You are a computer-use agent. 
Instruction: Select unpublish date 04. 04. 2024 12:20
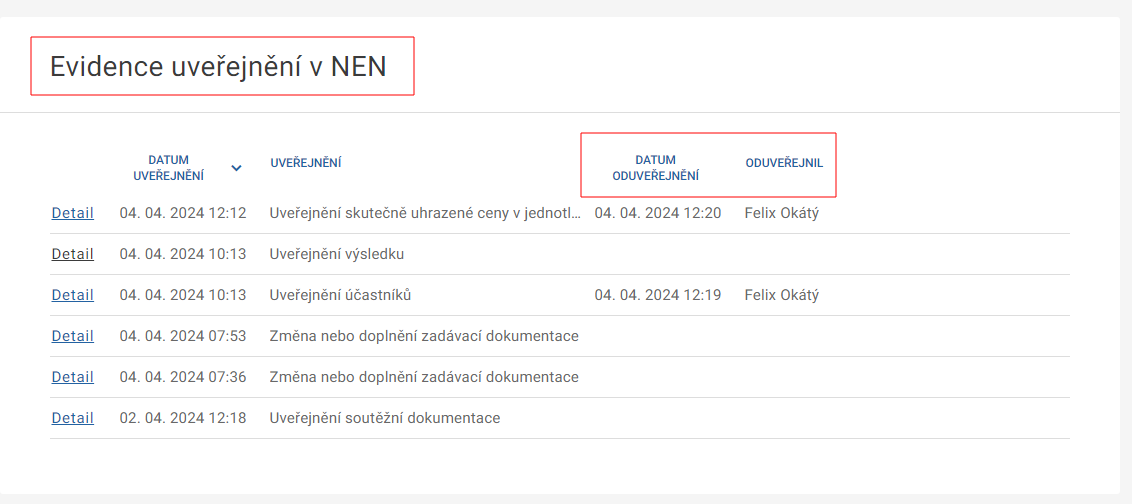click(658, 213)
